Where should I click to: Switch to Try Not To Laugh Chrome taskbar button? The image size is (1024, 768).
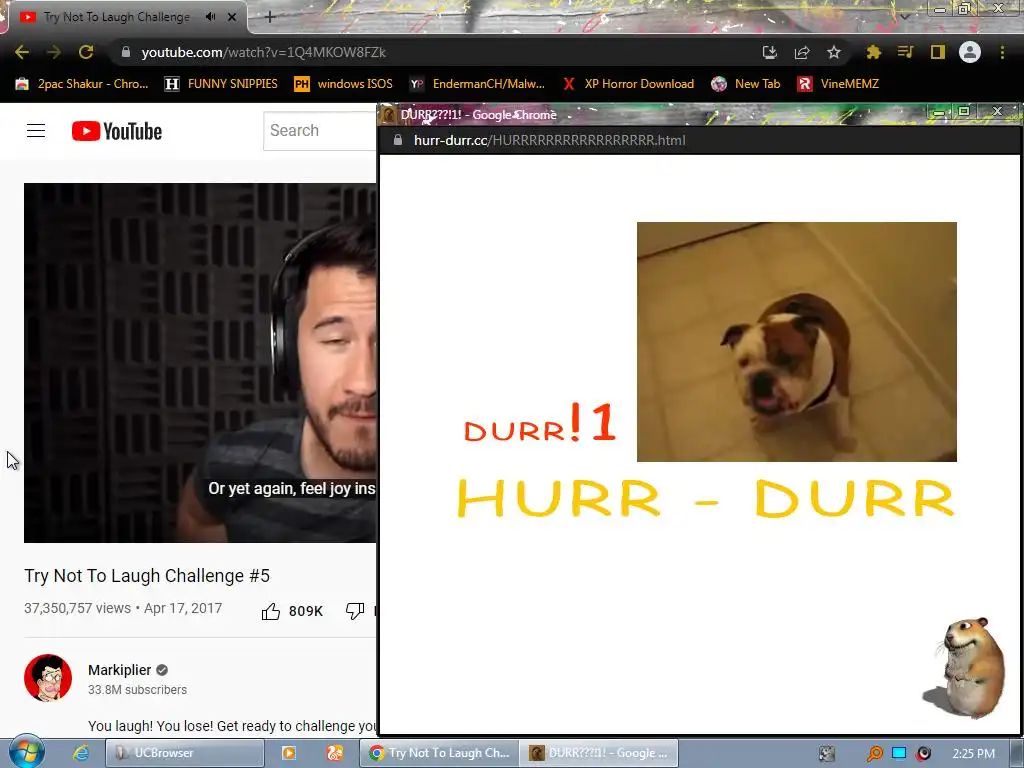pyautogui.click(x=440, y=753)
